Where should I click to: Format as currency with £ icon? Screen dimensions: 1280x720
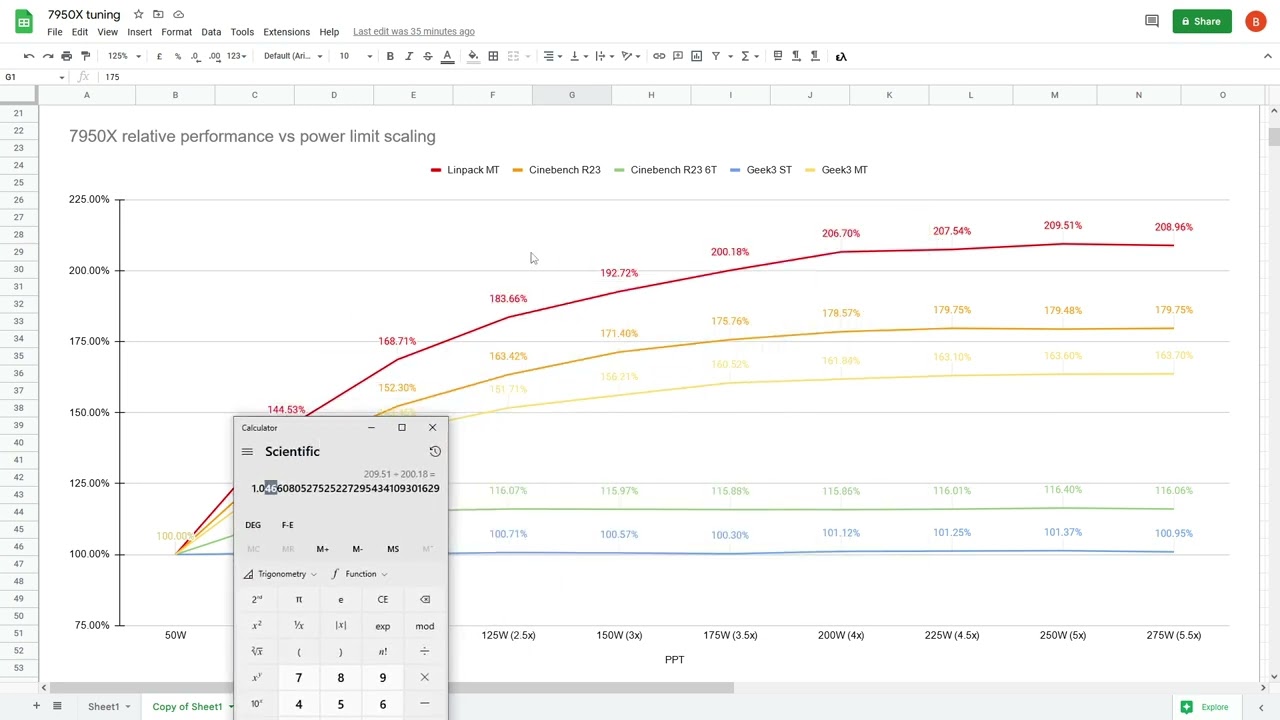[x=159, y=56]
